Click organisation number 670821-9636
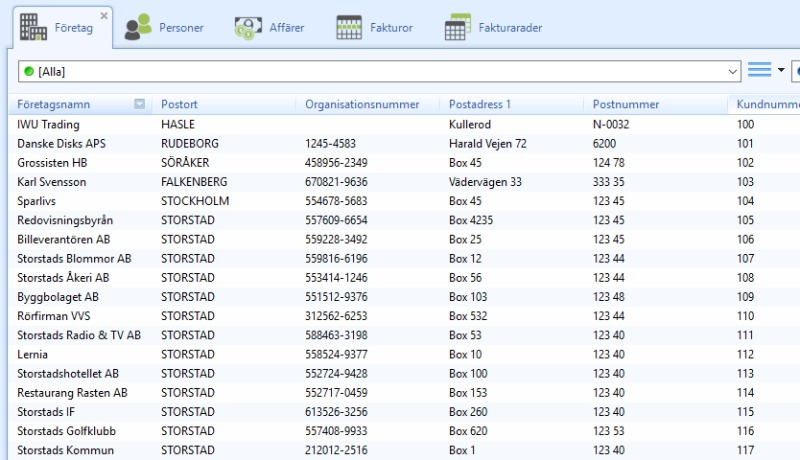This screenshot has width=800, height=460. 336,182
